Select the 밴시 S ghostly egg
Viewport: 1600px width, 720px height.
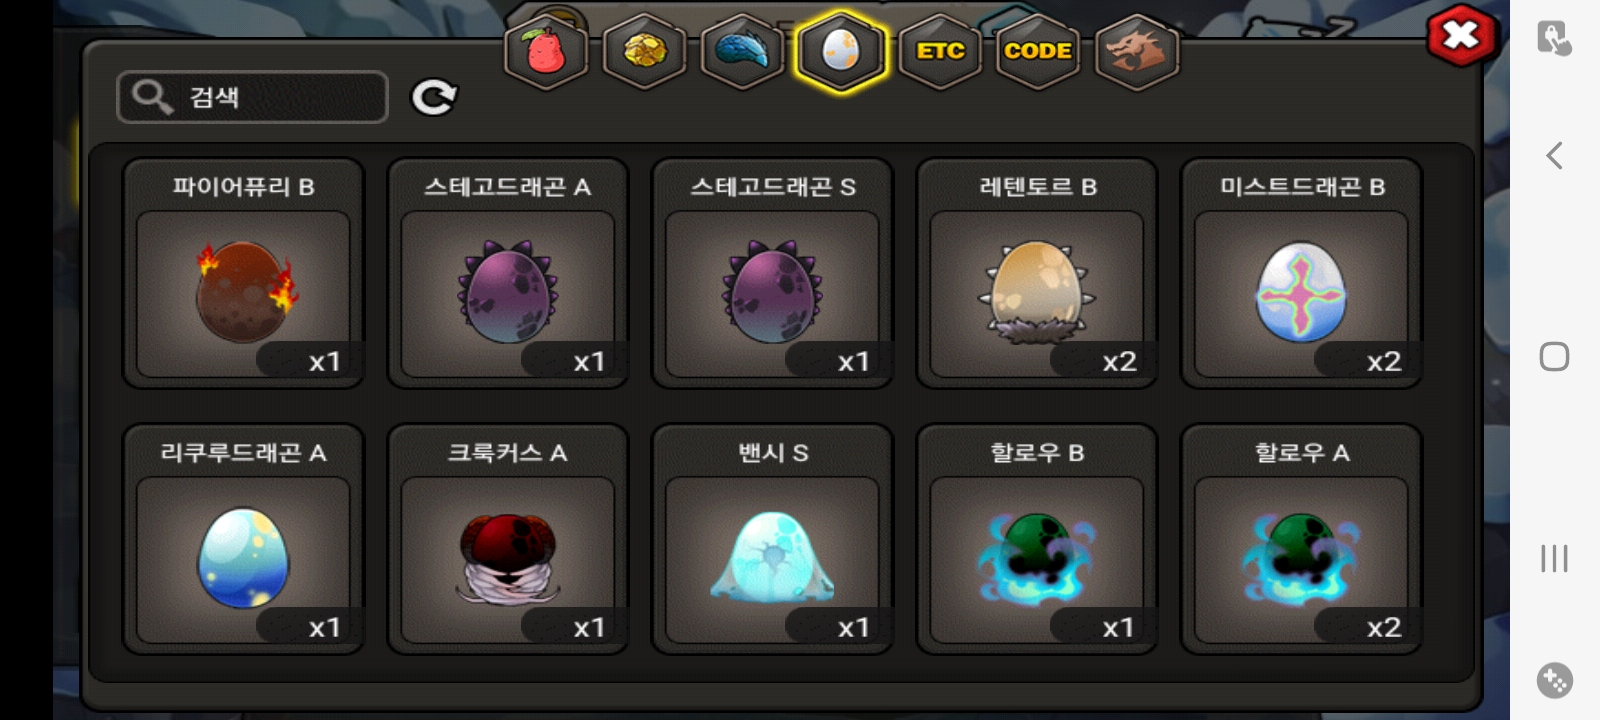tap(772, 539)
